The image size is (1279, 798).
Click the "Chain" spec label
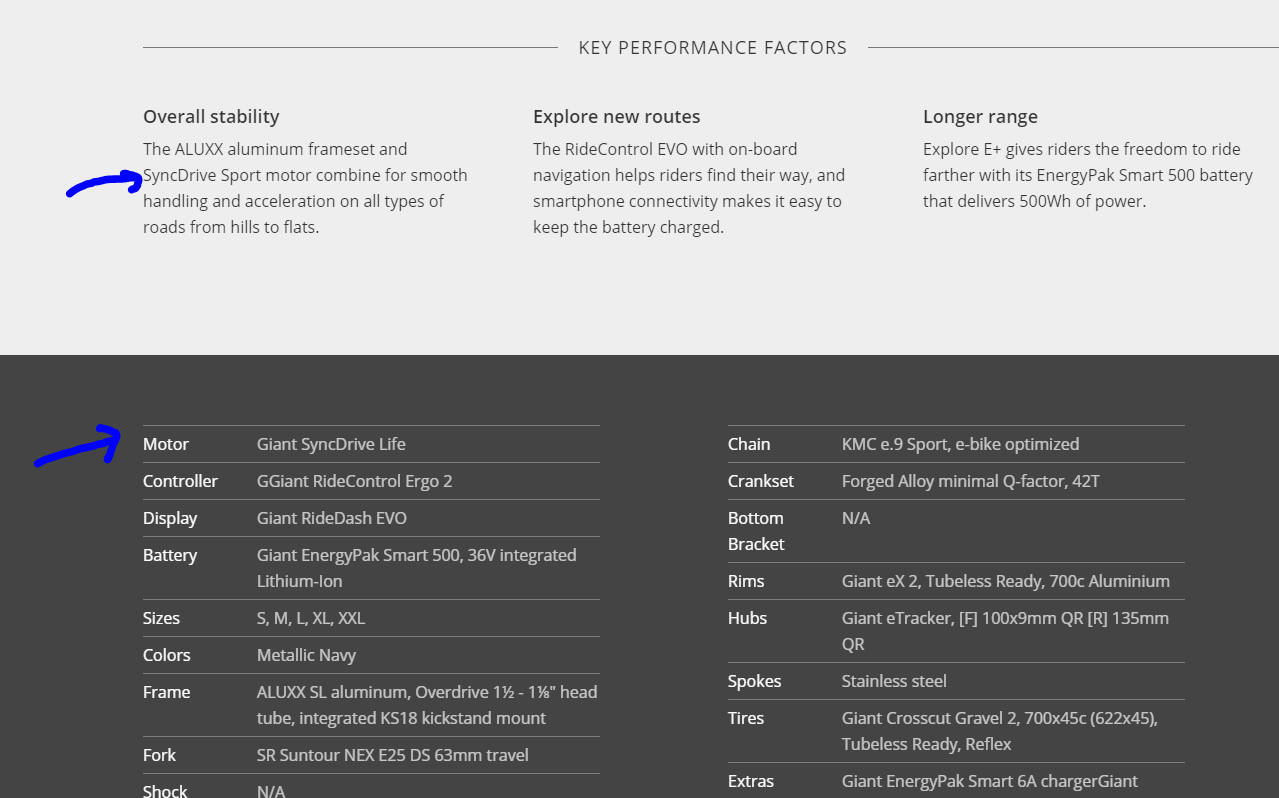pos(749,444)
